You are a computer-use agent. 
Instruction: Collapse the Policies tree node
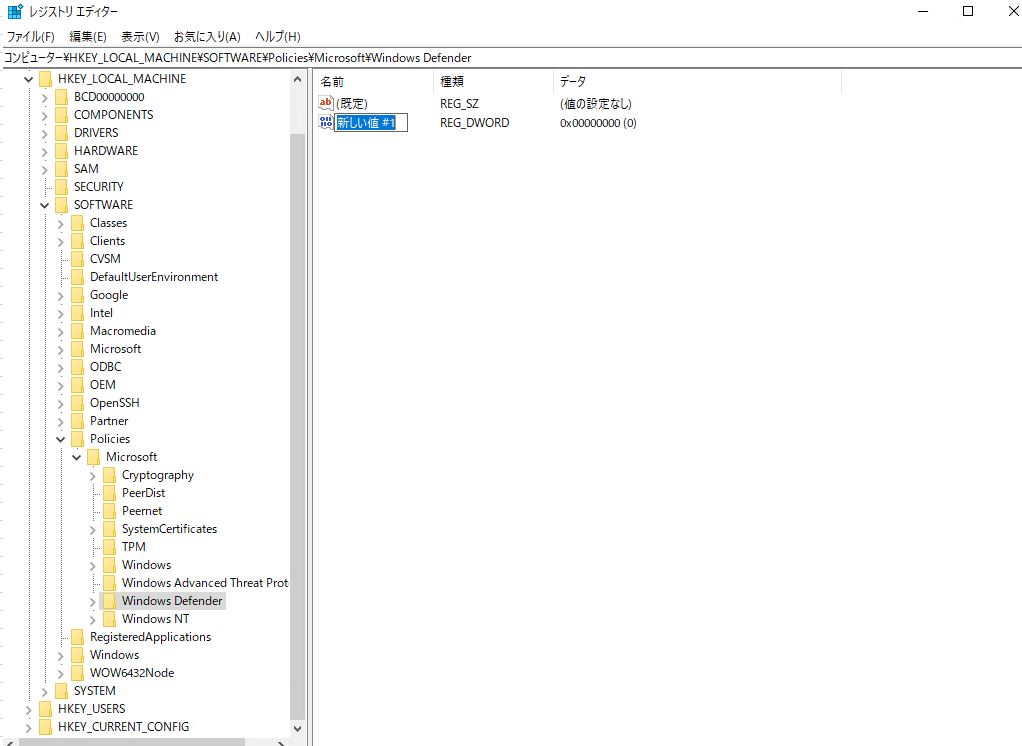tap(60, 440)
